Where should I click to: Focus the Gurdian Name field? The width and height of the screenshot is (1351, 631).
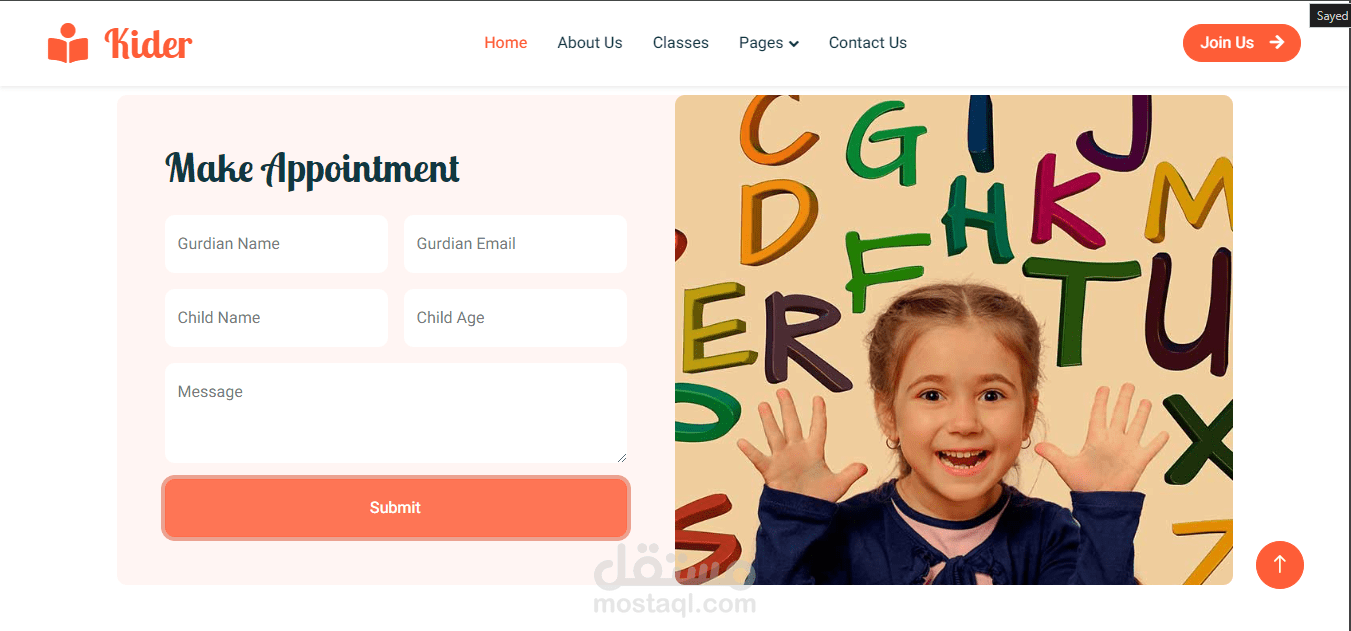(276, 244)
